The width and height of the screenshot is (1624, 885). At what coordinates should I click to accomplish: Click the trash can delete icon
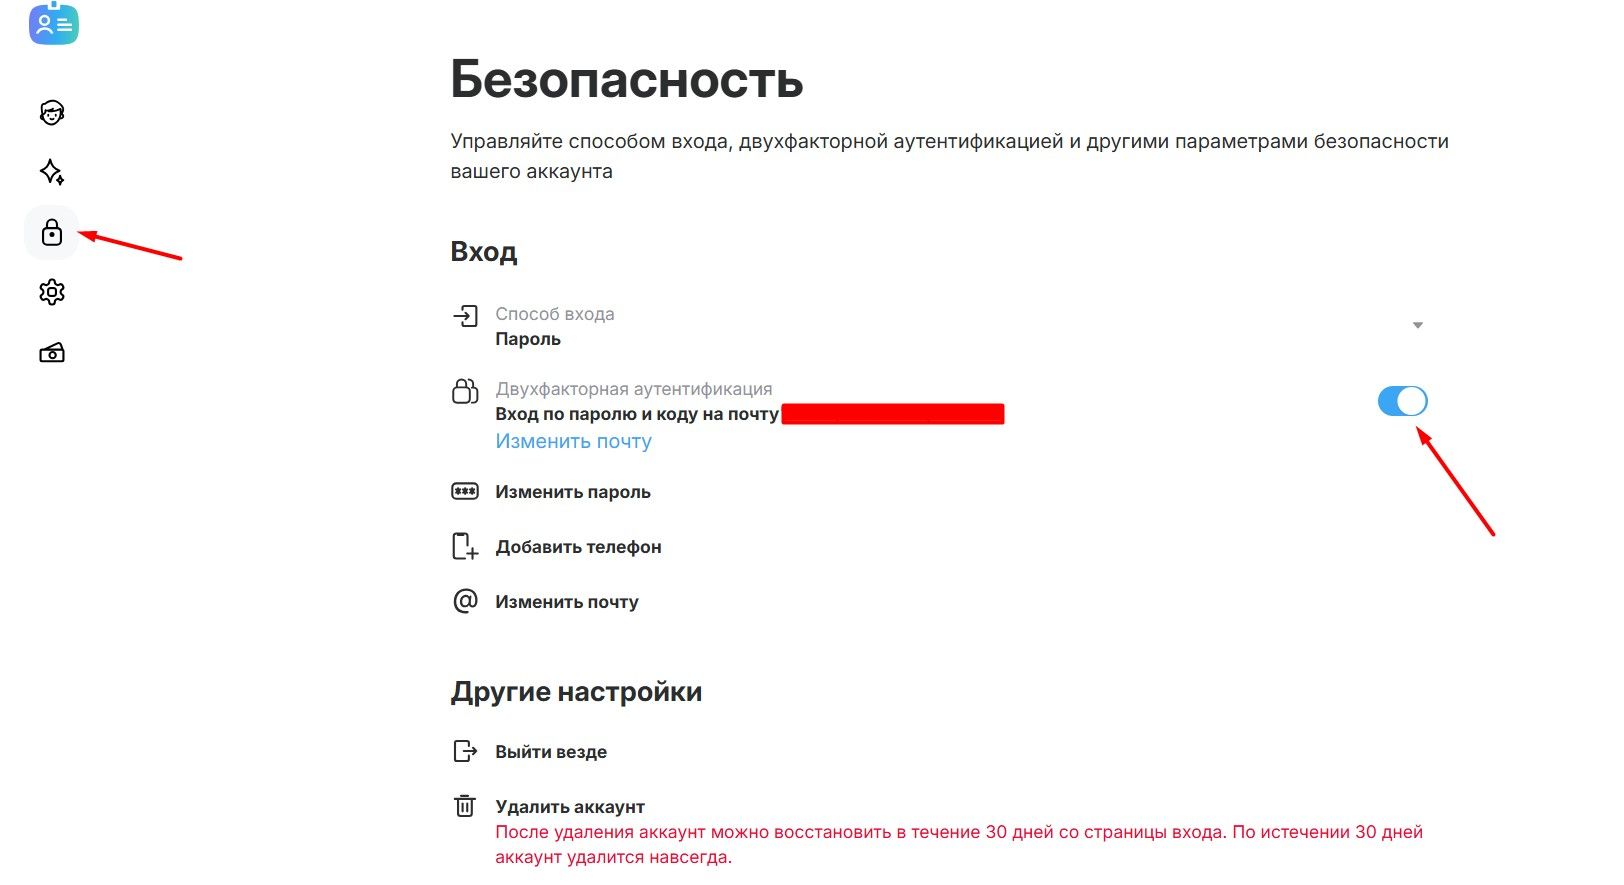(465, 806)
